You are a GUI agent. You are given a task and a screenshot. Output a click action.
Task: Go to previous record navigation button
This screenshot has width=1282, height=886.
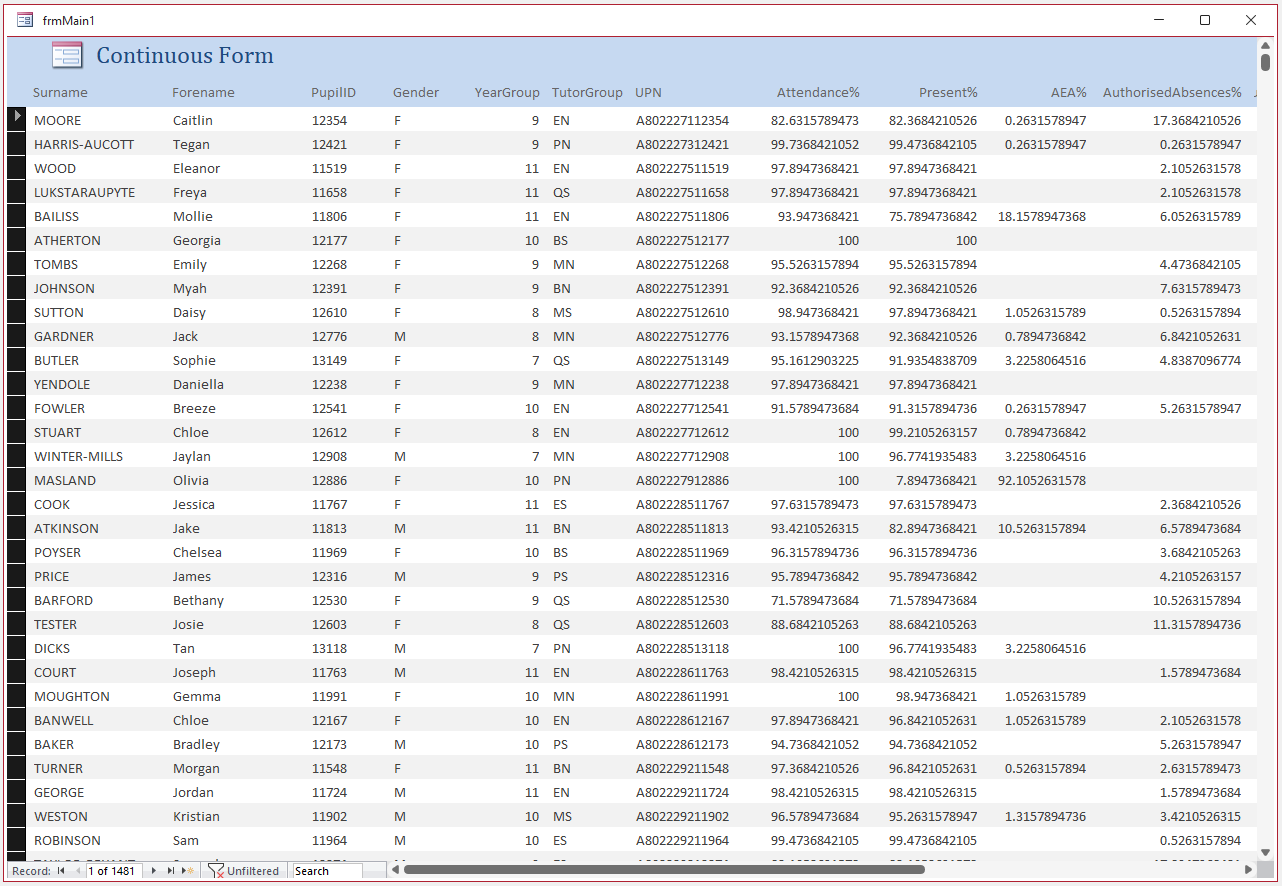tap(78, 871)
